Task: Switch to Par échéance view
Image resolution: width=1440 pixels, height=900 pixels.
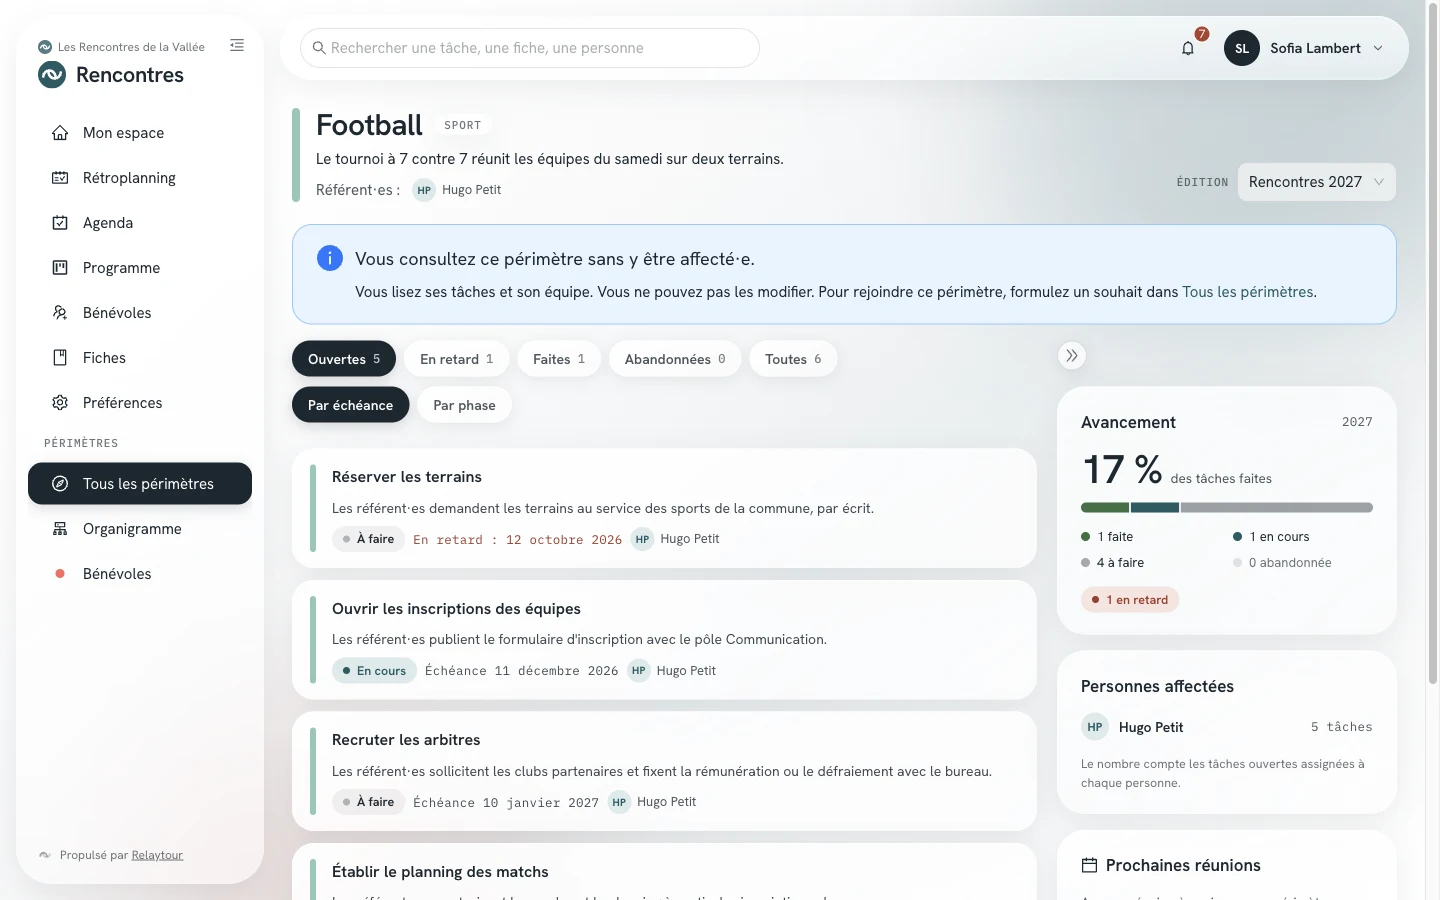Action: click(x=351, y=405)
